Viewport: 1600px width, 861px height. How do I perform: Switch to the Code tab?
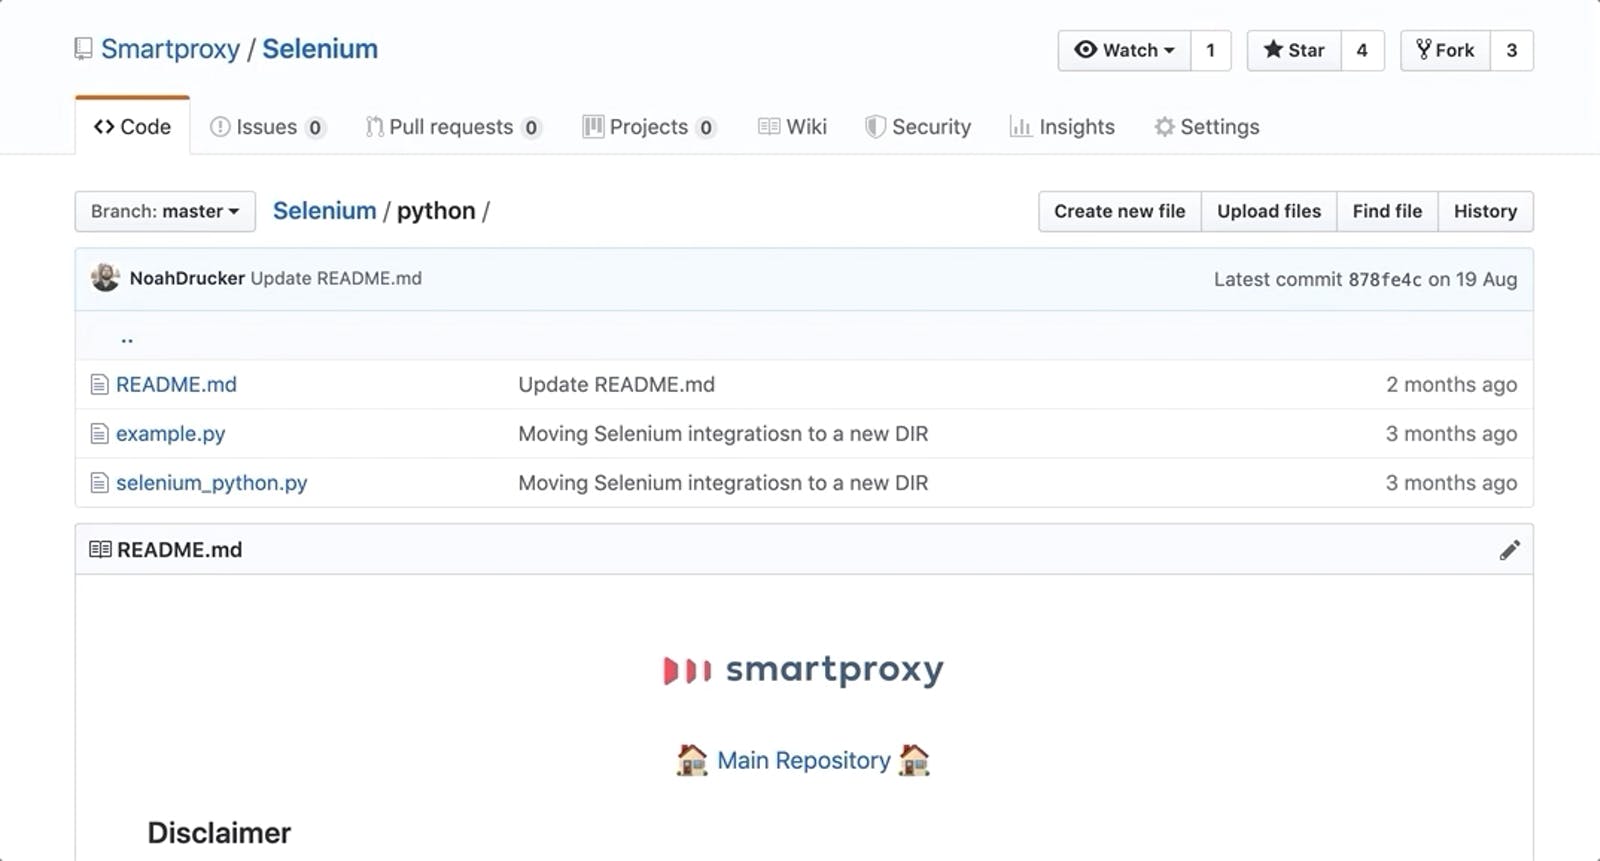[132, 127]
